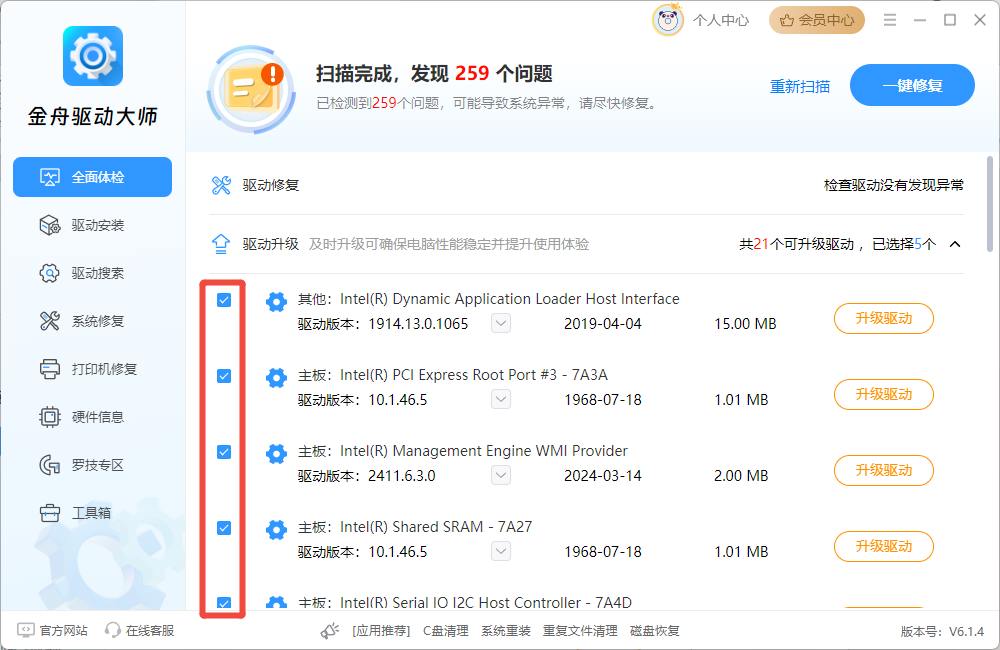
Task: Click the vertical scrollbar thumb
Action: pos(989,203)
